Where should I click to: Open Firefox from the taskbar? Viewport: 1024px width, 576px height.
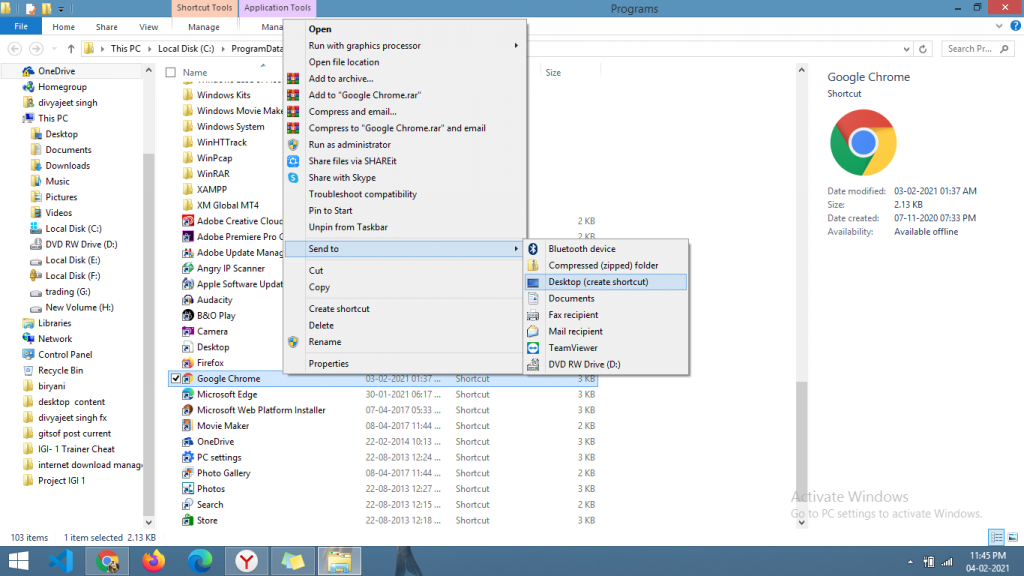click(x=153, y=561)
